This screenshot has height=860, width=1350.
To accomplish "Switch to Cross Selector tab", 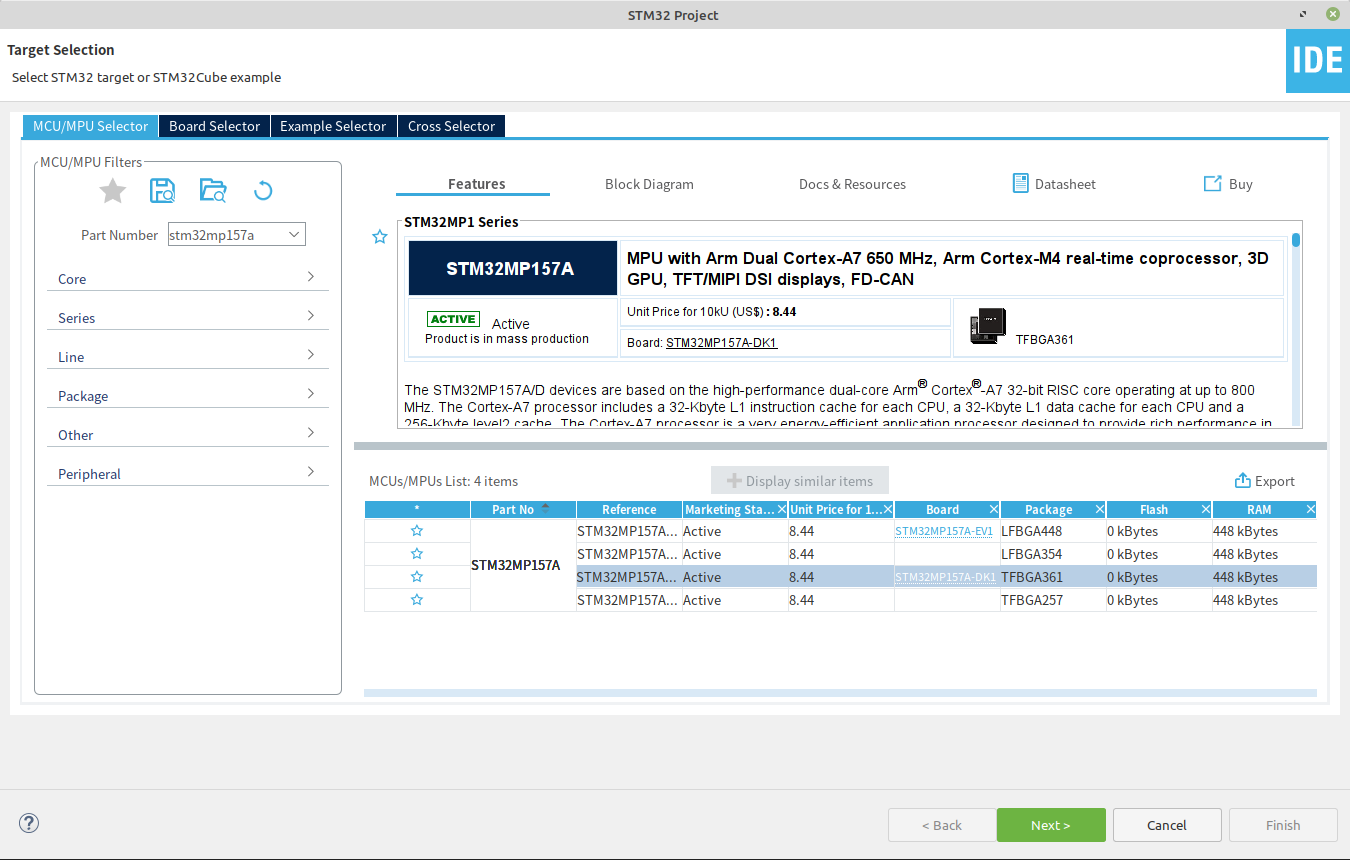I will (451, 126).
